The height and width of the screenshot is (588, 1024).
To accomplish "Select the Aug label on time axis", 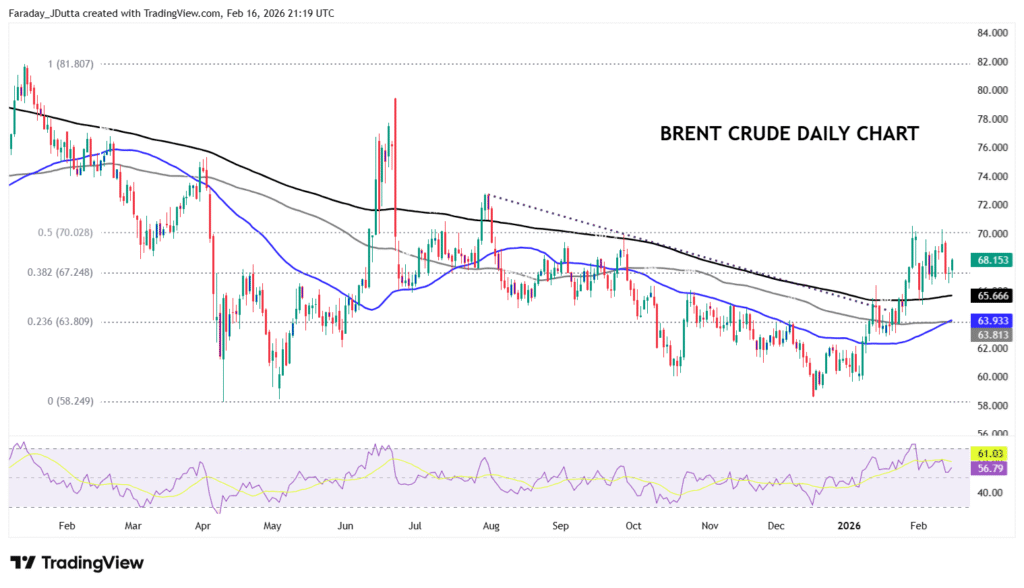I will tap(490, 524).
